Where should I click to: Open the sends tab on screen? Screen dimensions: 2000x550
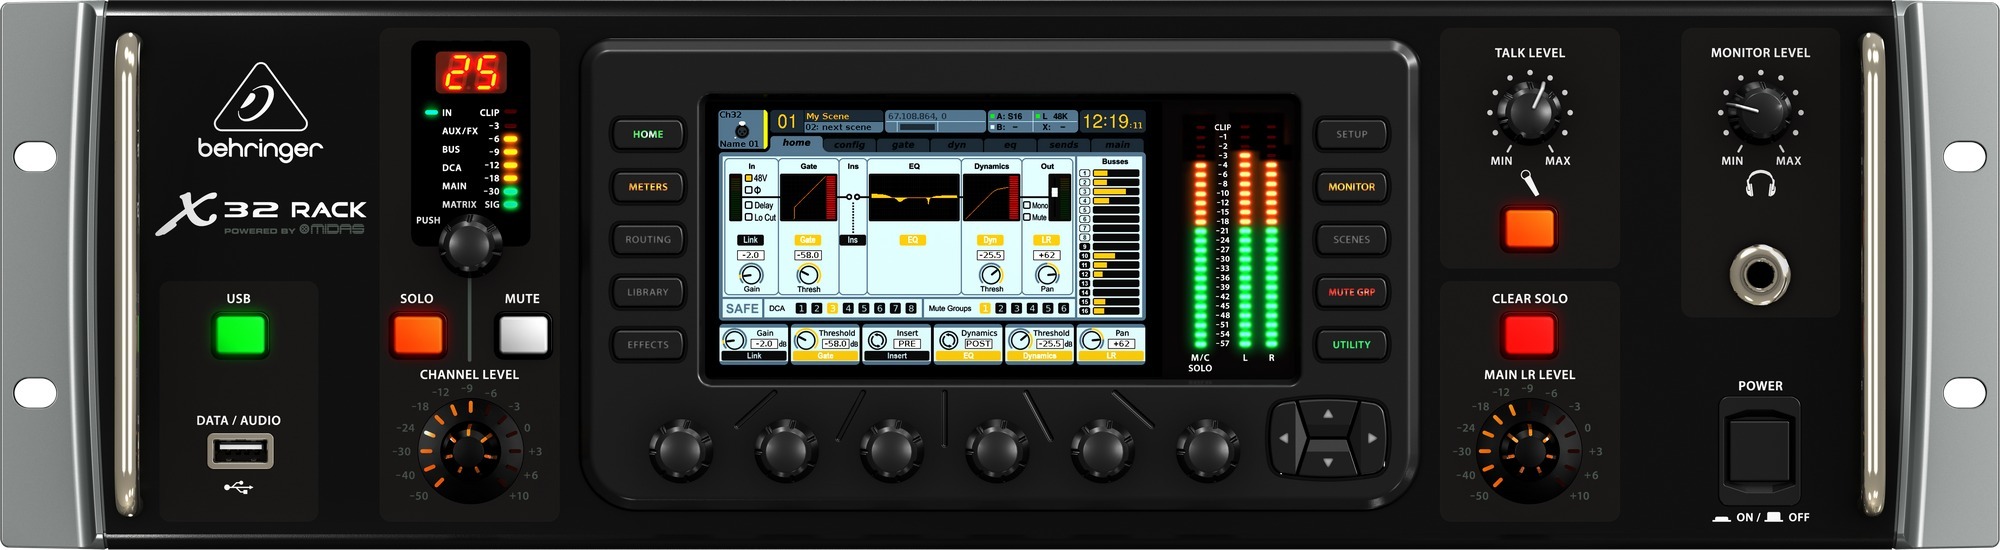point(1063,145)
